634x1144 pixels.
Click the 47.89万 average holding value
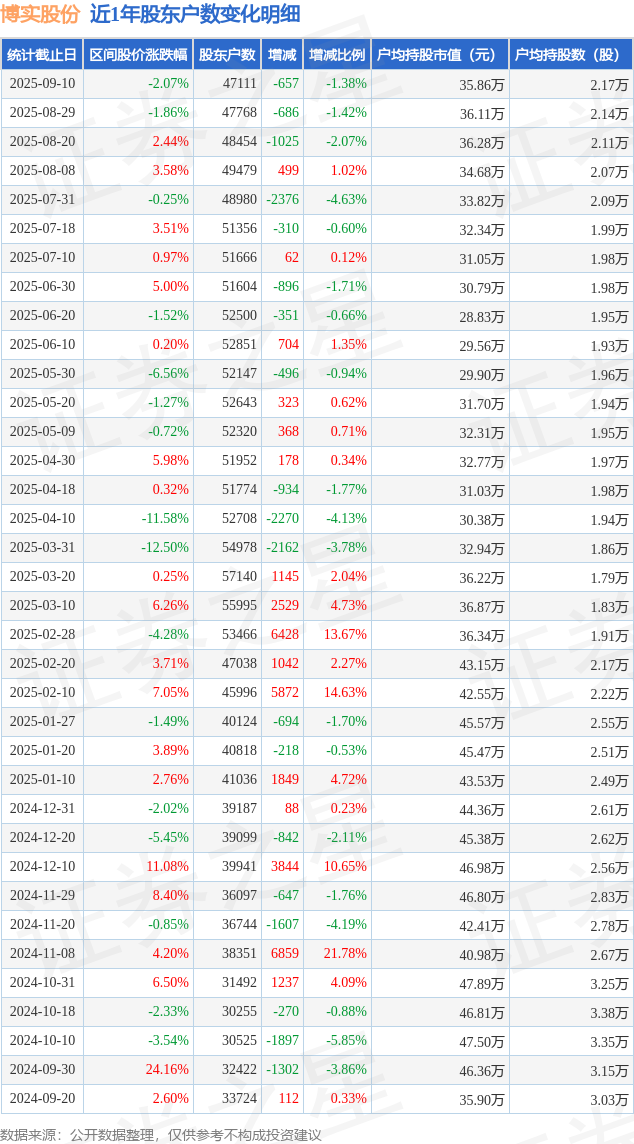tap(482, 982)
